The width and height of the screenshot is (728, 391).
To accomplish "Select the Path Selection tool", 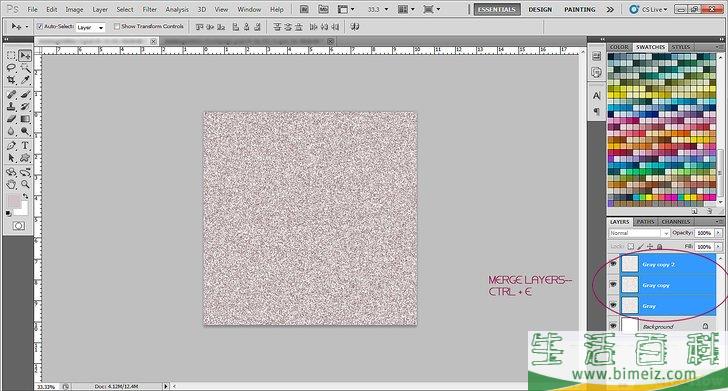I will [11, 158].
